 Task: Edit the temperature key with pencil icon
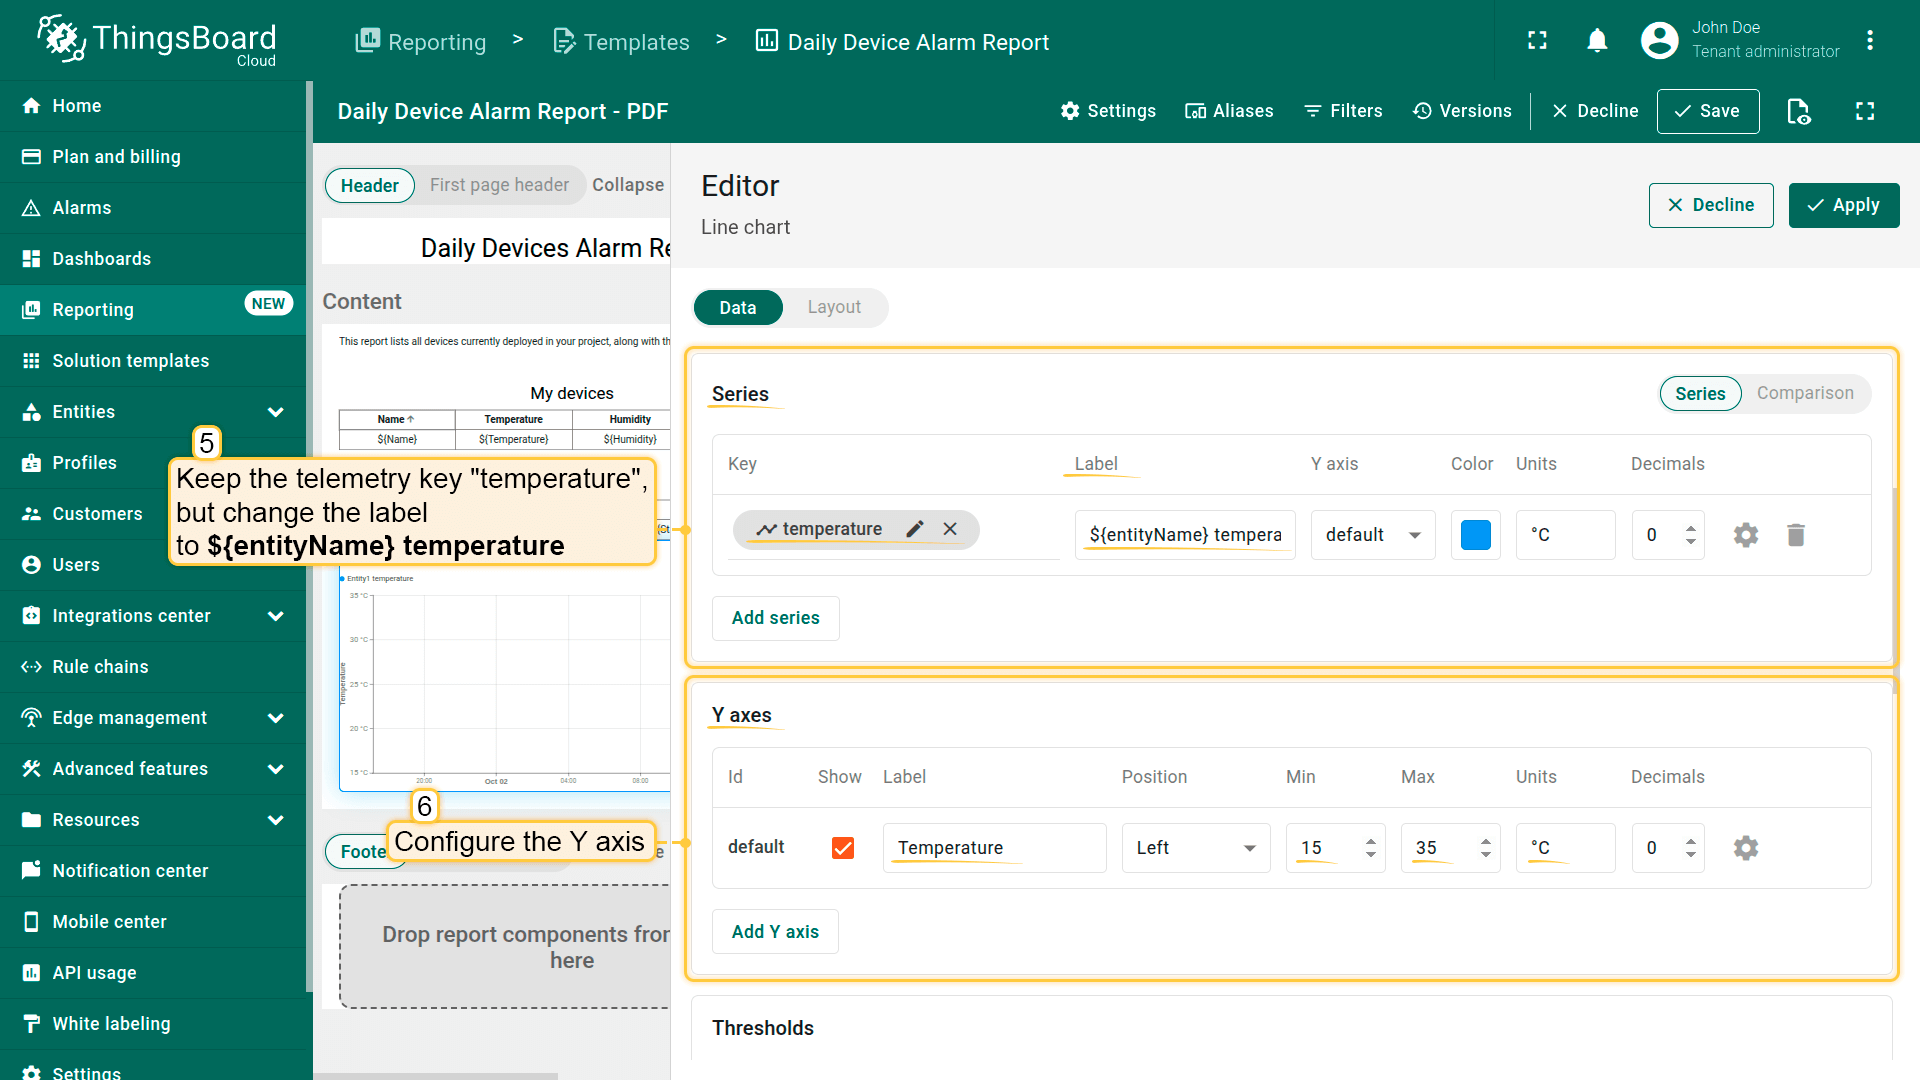click(914, 529)
